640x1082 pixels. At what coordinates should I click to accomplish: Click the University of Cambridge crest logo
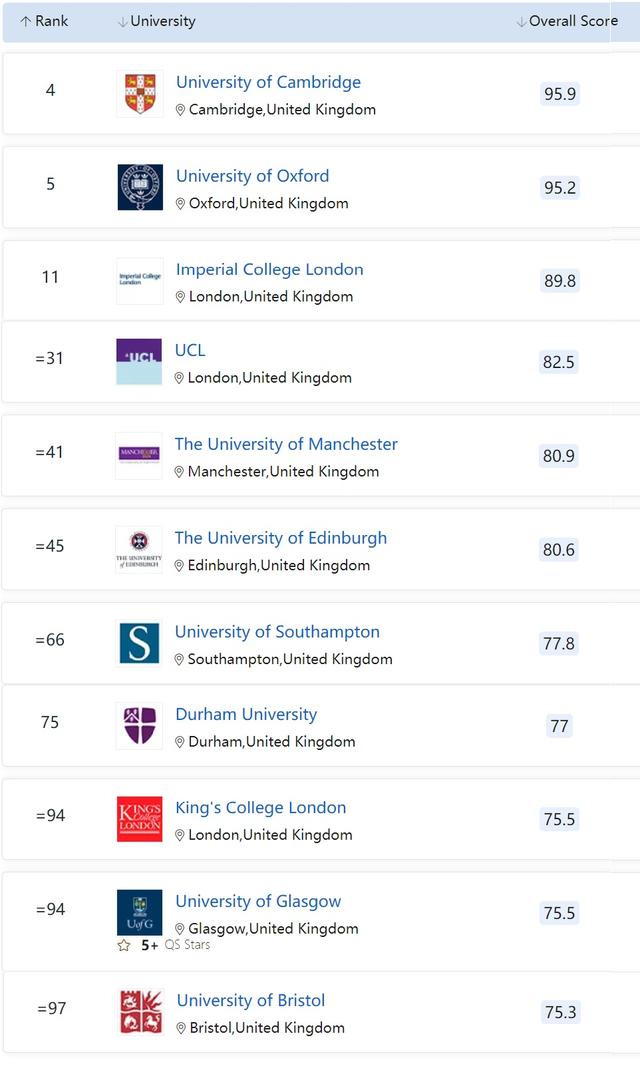tap(140, 94)
